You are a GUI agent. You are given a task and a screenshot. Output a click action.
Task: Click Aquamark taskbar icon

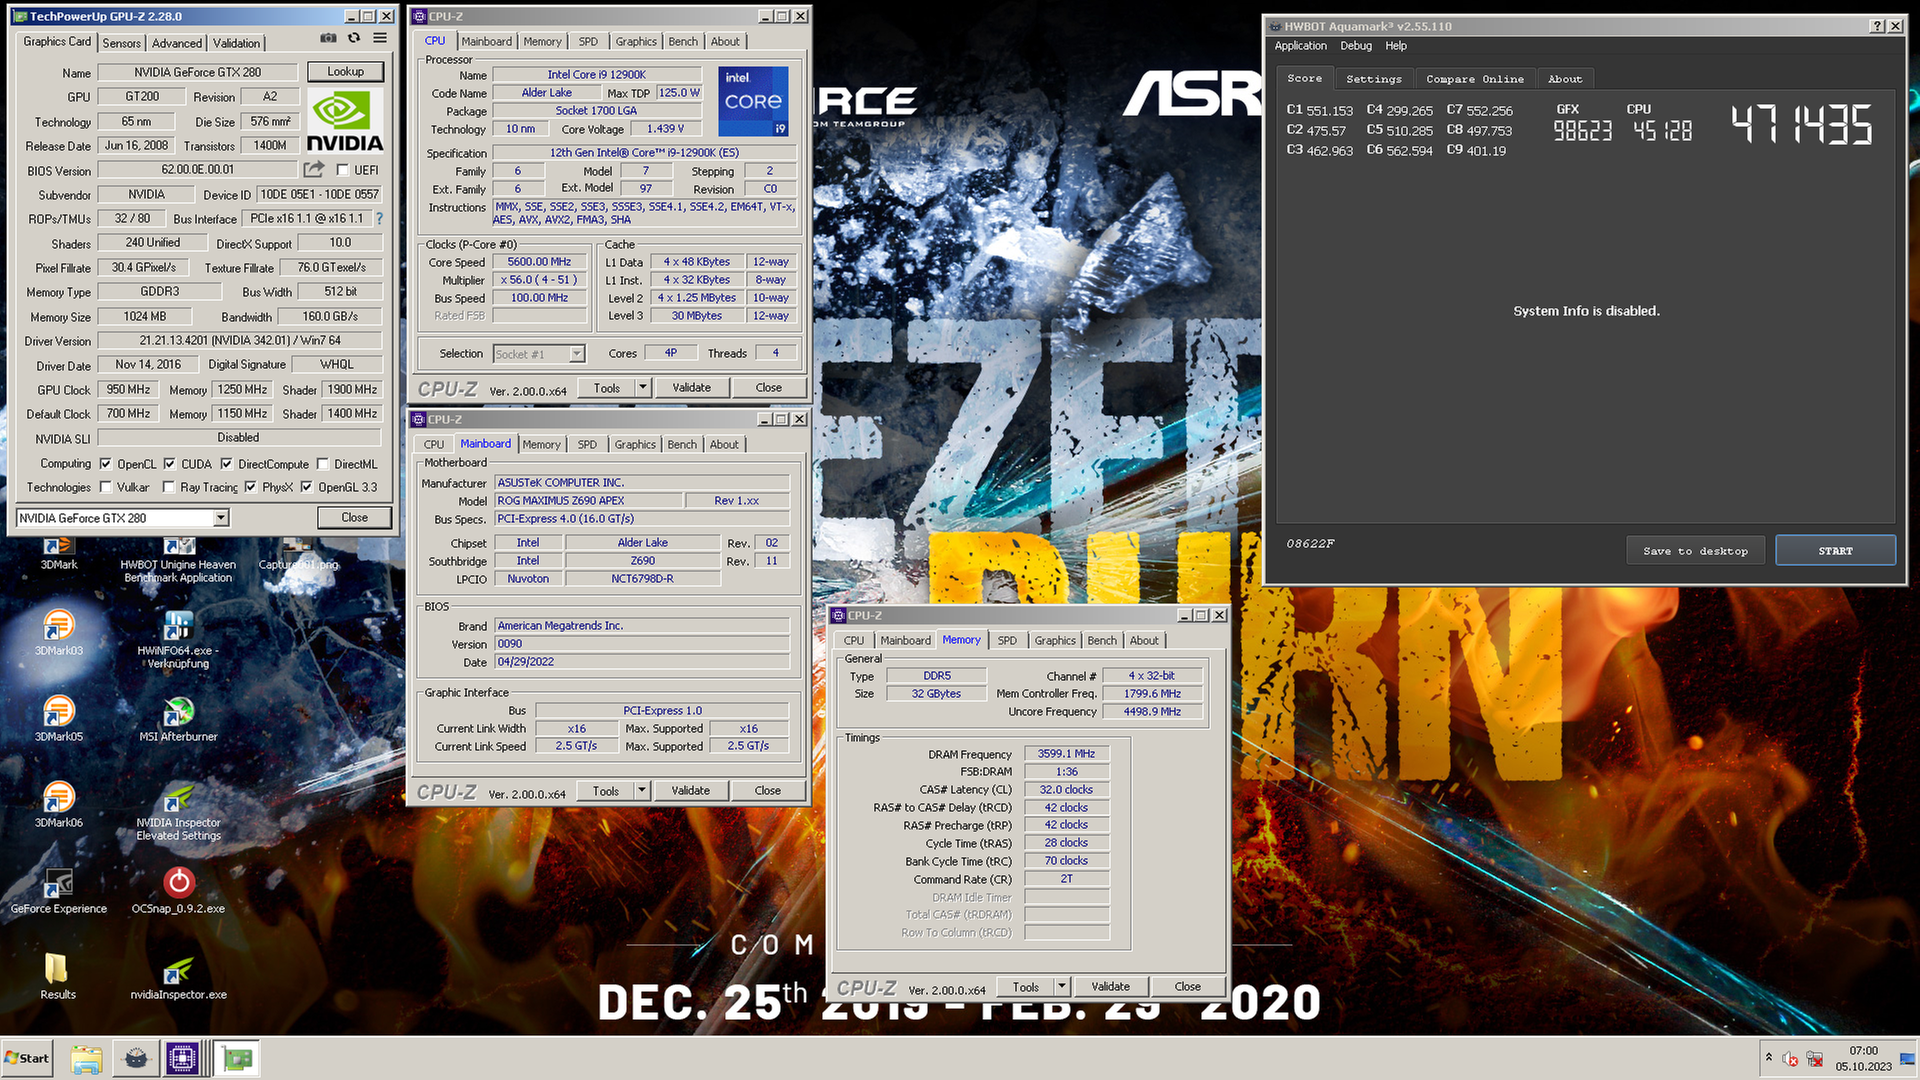click(x=137, y=1058)
